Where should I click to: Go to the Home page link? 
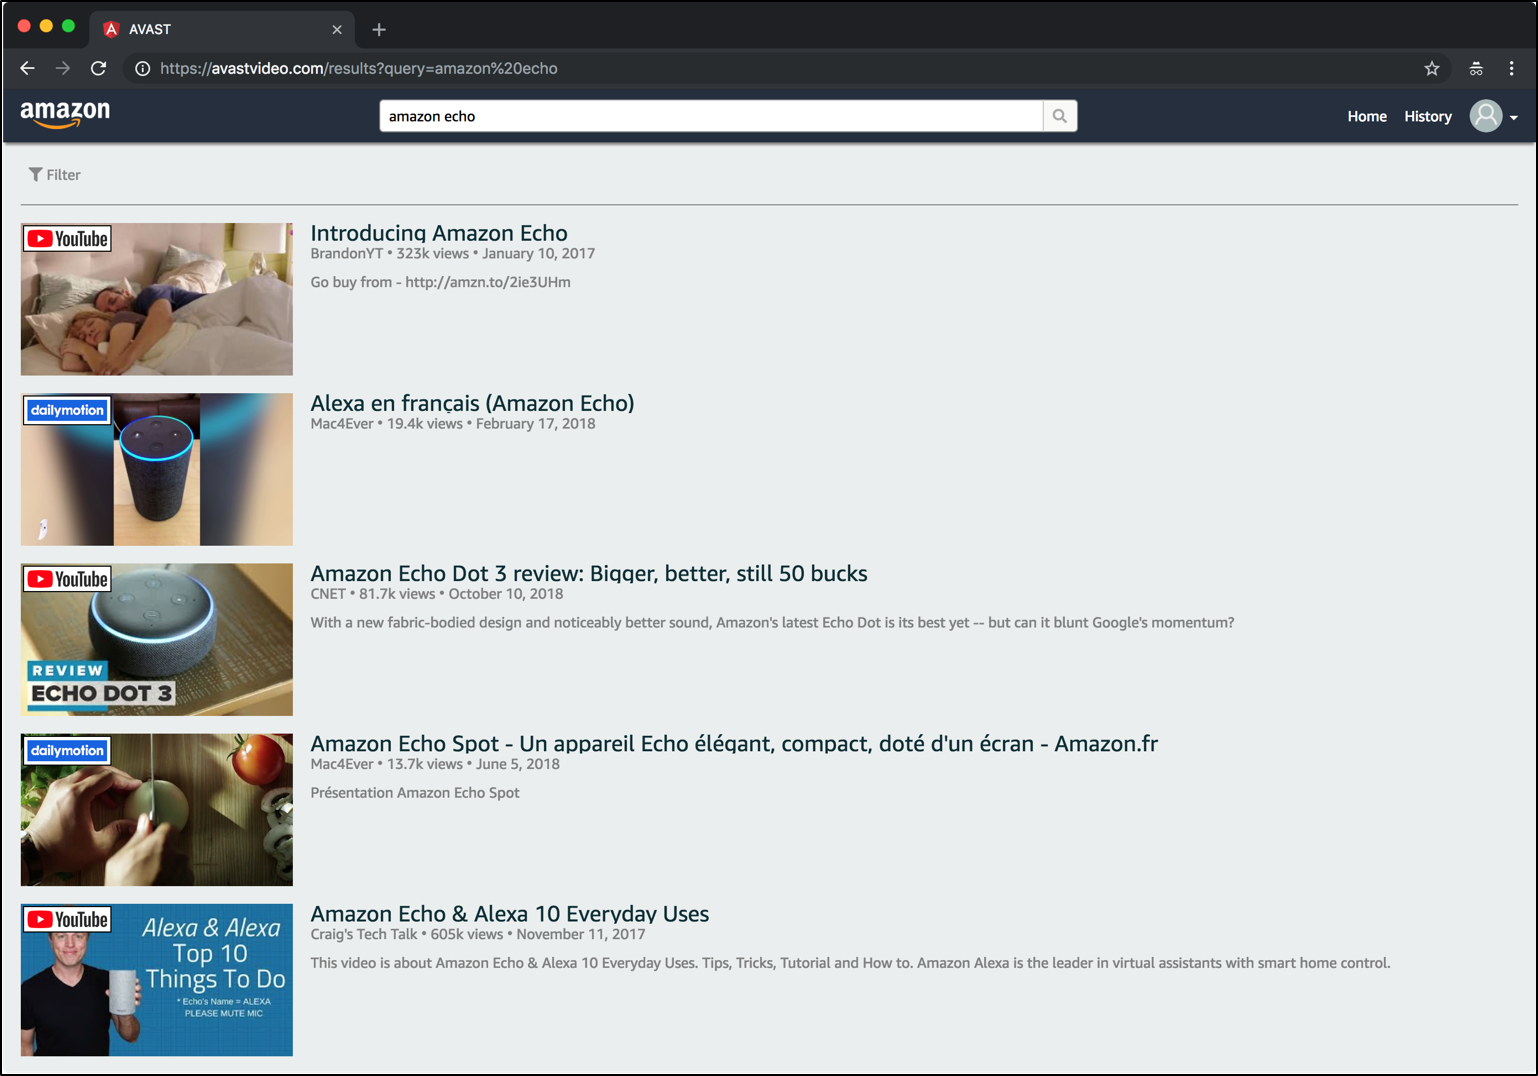[1366, 116]
